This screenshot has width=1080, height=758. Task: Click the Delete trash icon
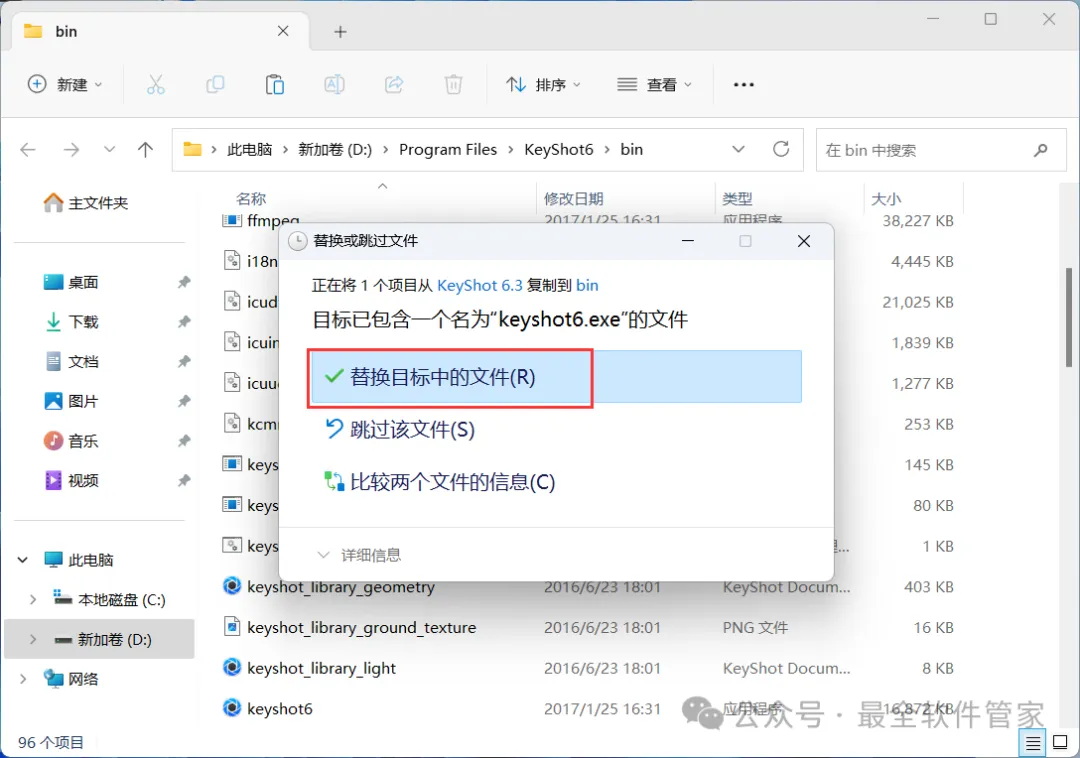click(x=453, y=85)
